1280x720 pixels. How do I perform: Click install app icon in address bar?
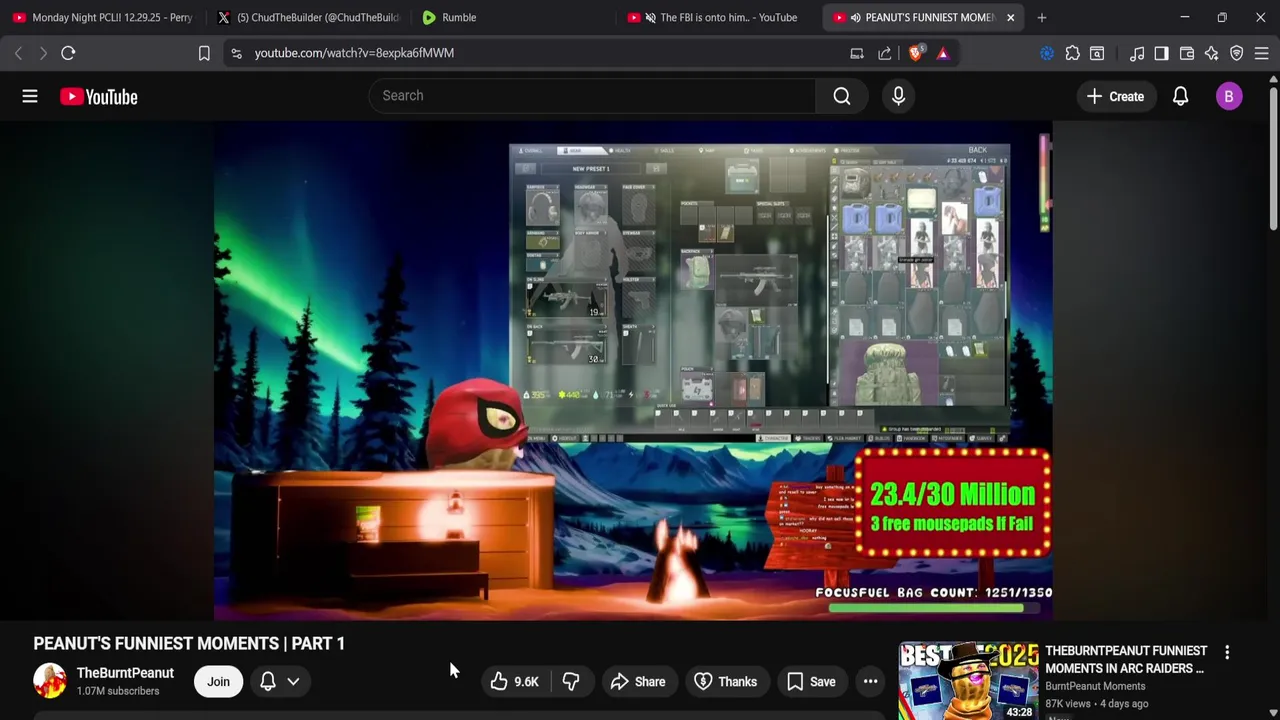(x=857, y=53)
